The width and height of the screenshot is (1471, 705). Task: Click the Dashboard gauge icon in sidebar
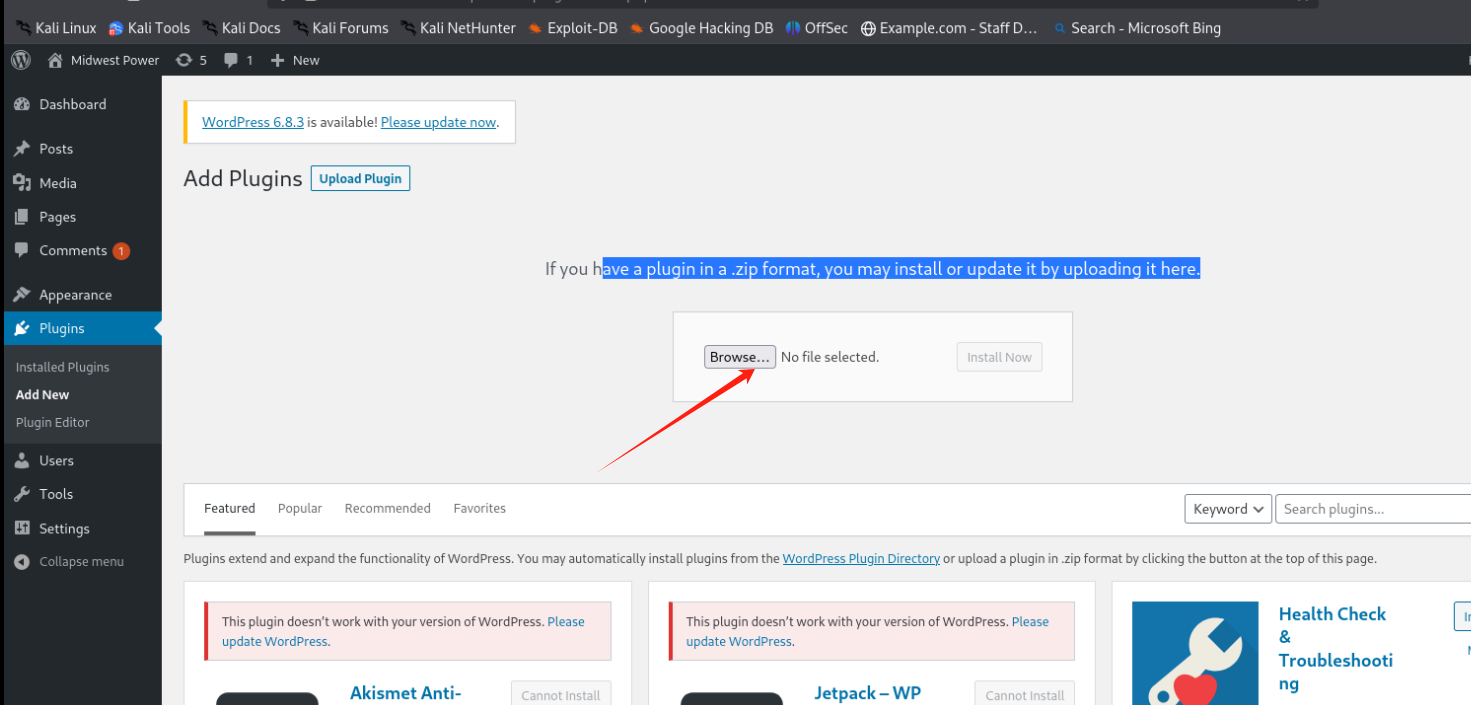click(x=22, y=104)
